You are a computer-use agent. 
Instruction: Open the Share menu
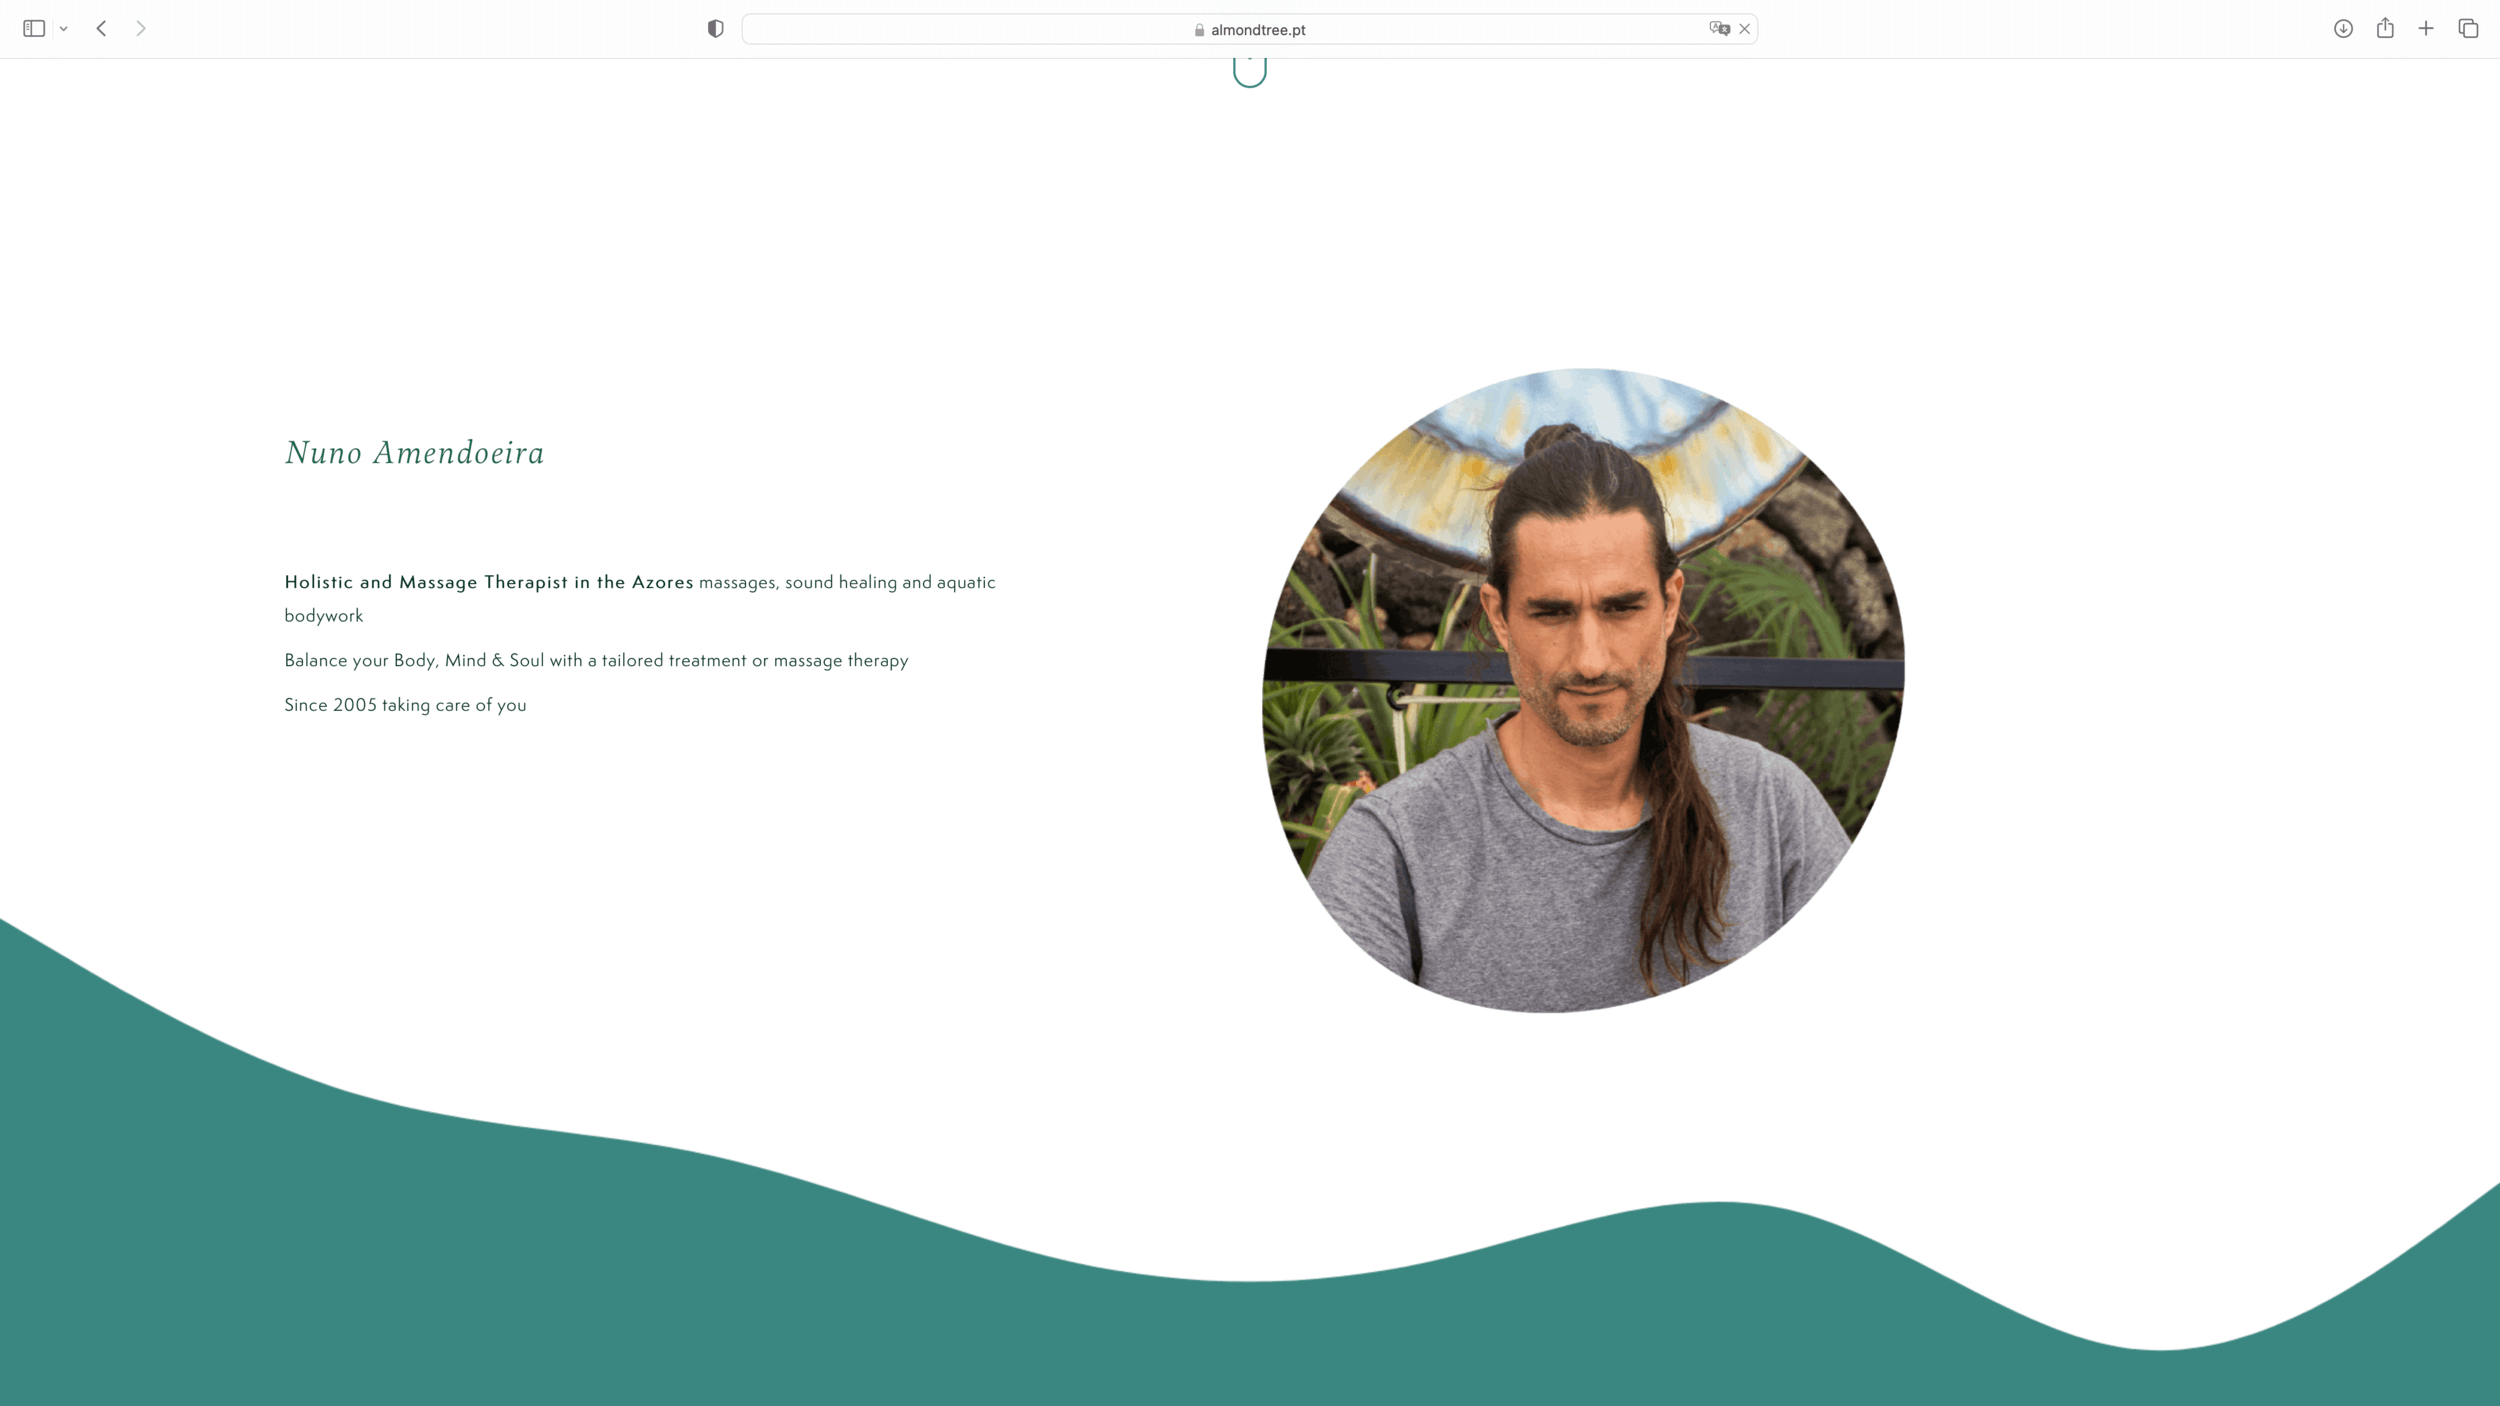pos(2385,29)
